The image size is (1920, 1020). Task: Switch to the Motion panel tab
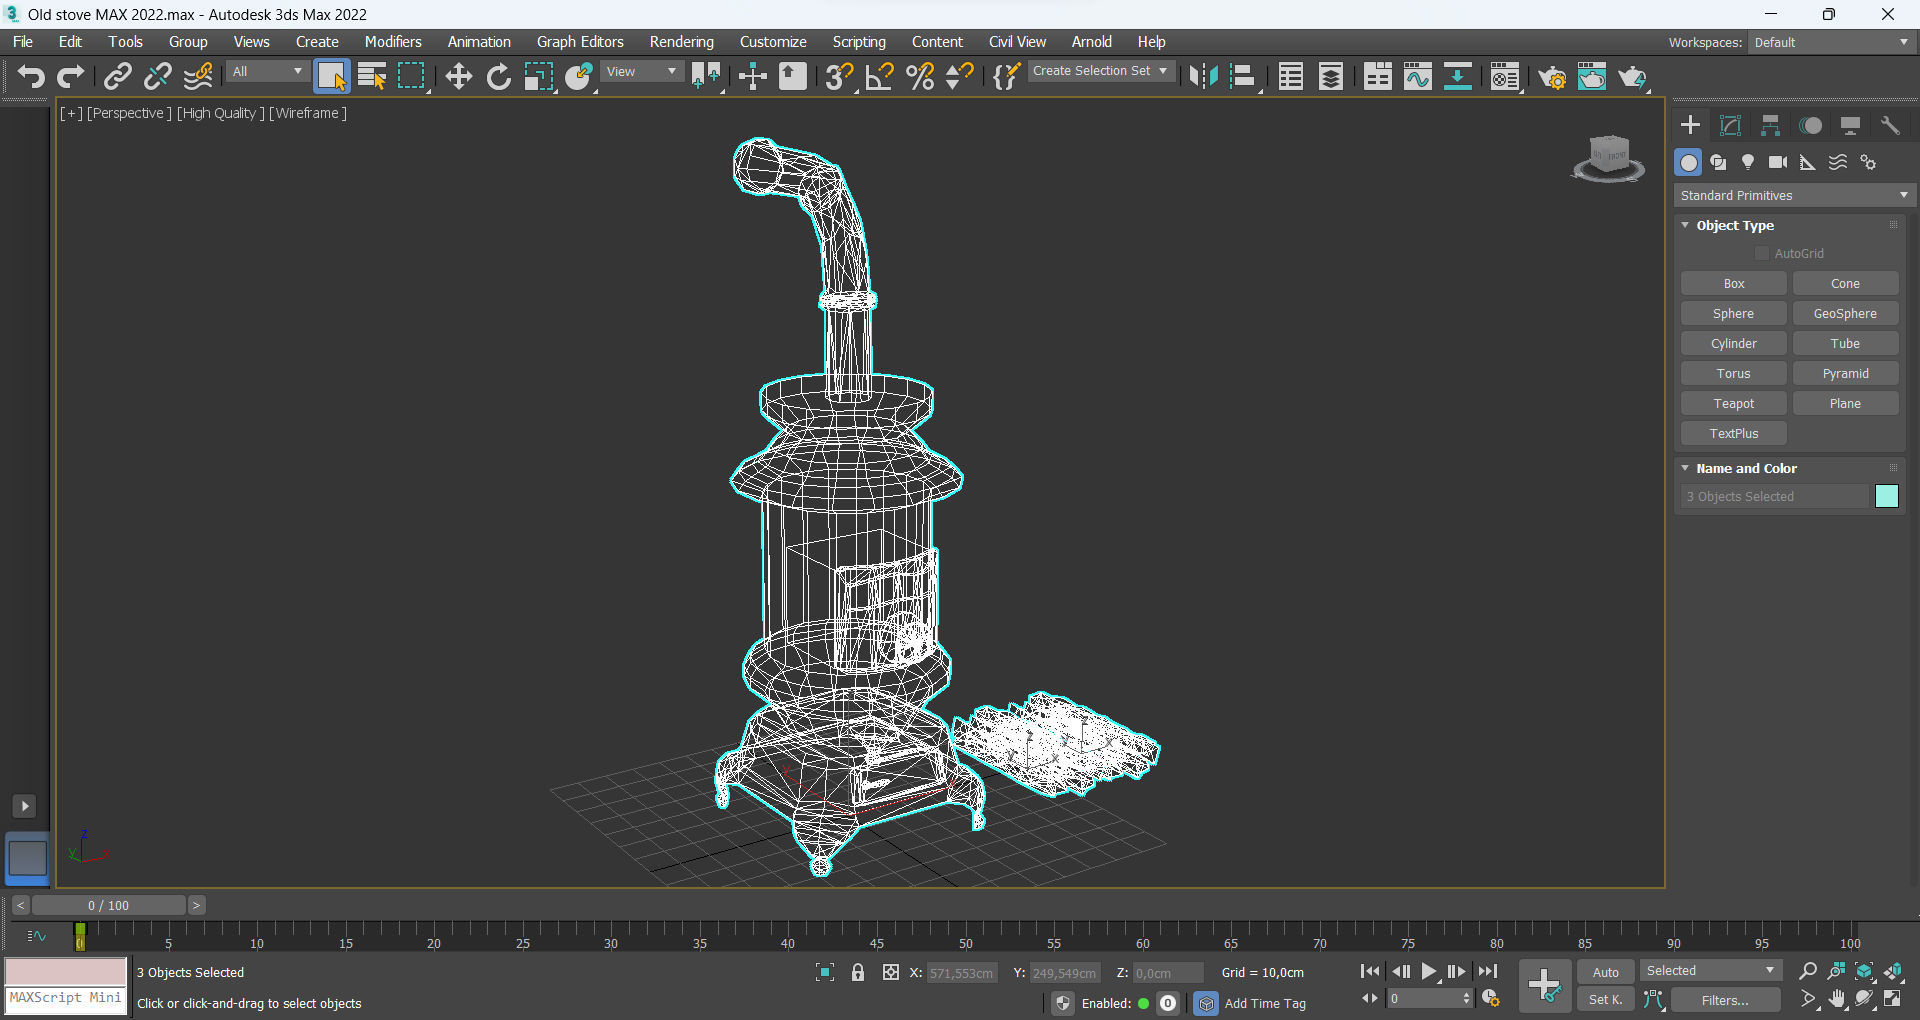1810,125
